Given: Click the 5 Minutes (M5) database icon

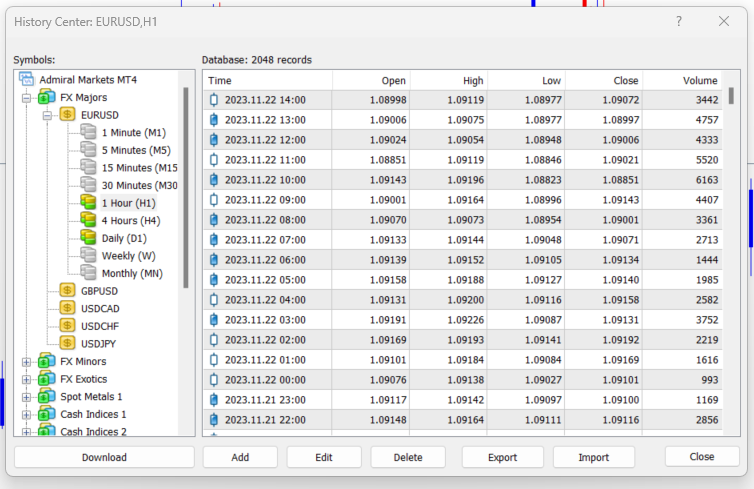Looking at the screenshot, I should tap(88, 150).
